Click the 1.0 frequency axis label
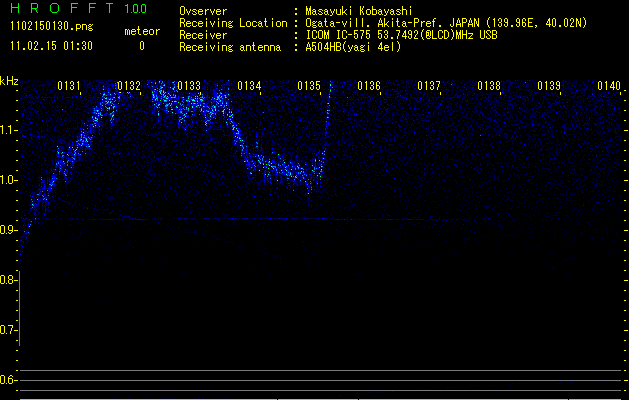 [9, 180]
